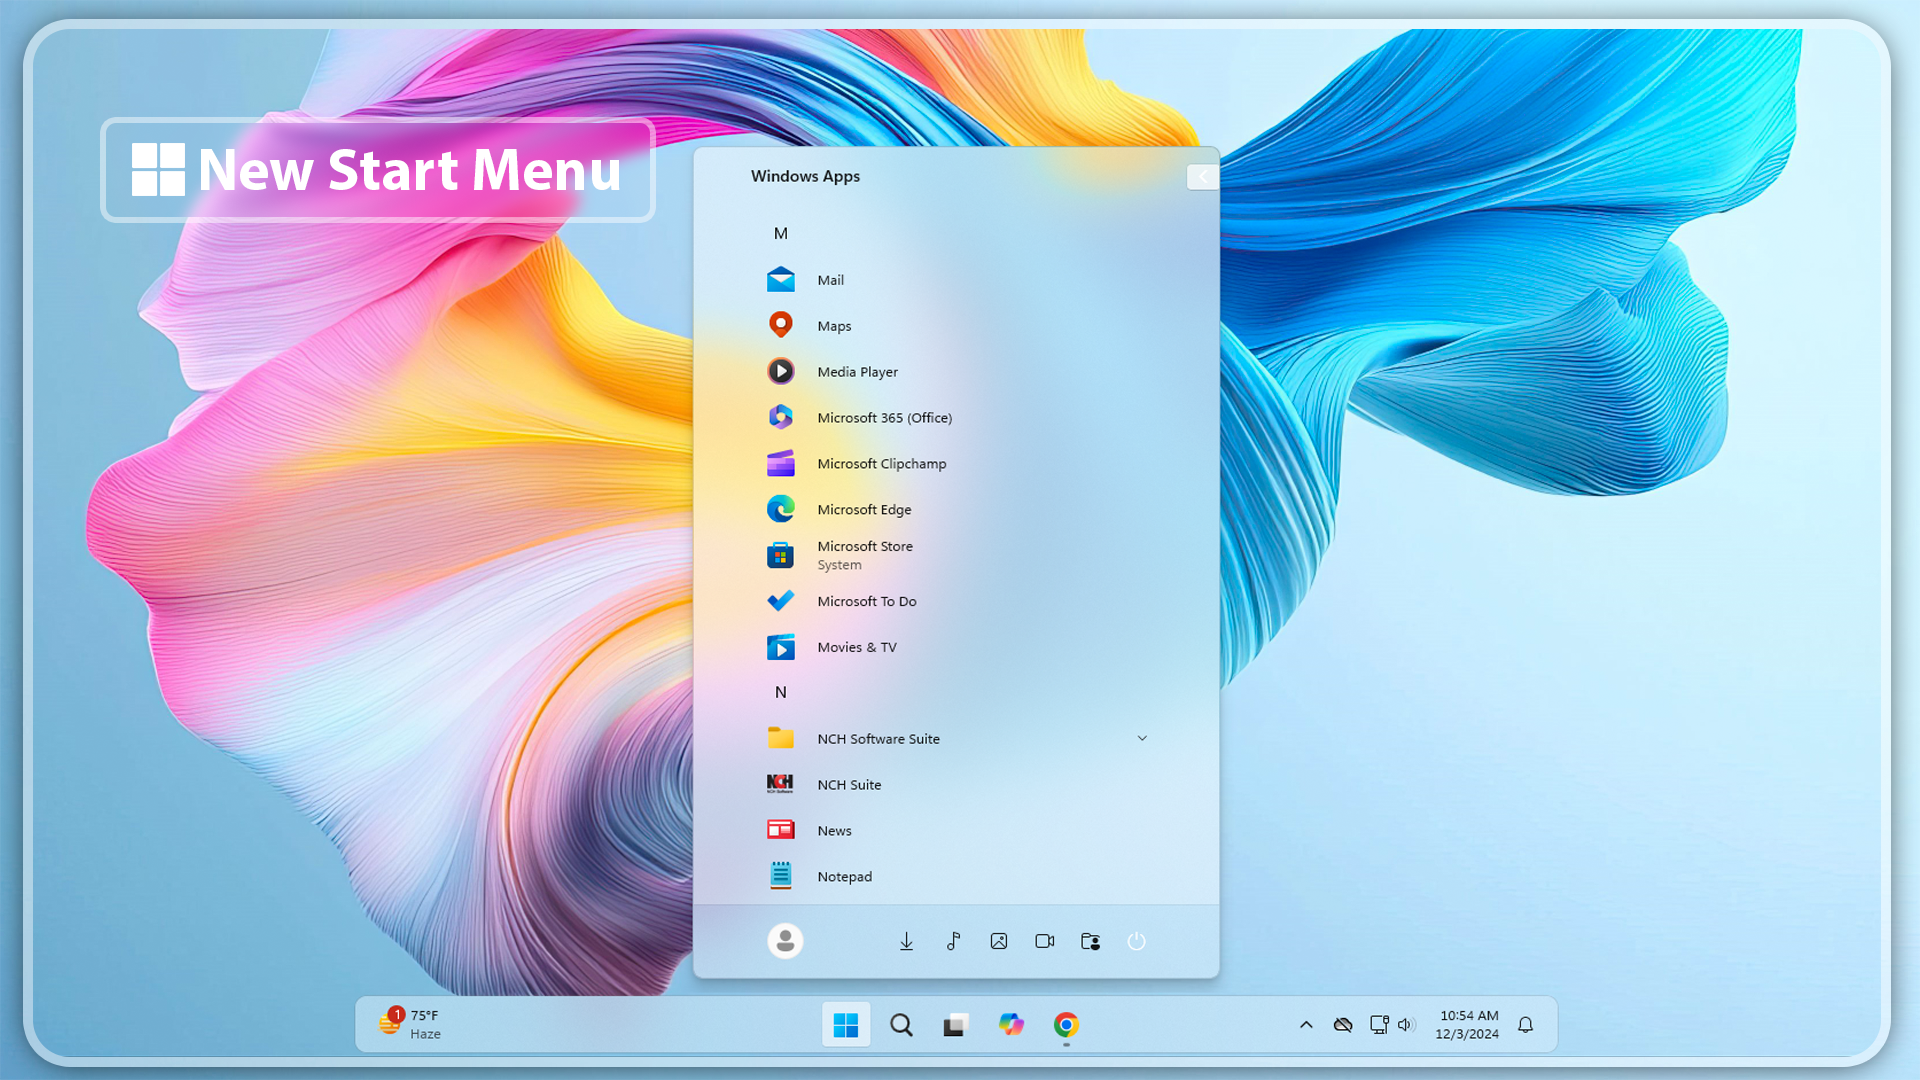Open the Videos folder shortcut
This screenshot has width=1920, height=1080.
click(x=1045, y=941)
